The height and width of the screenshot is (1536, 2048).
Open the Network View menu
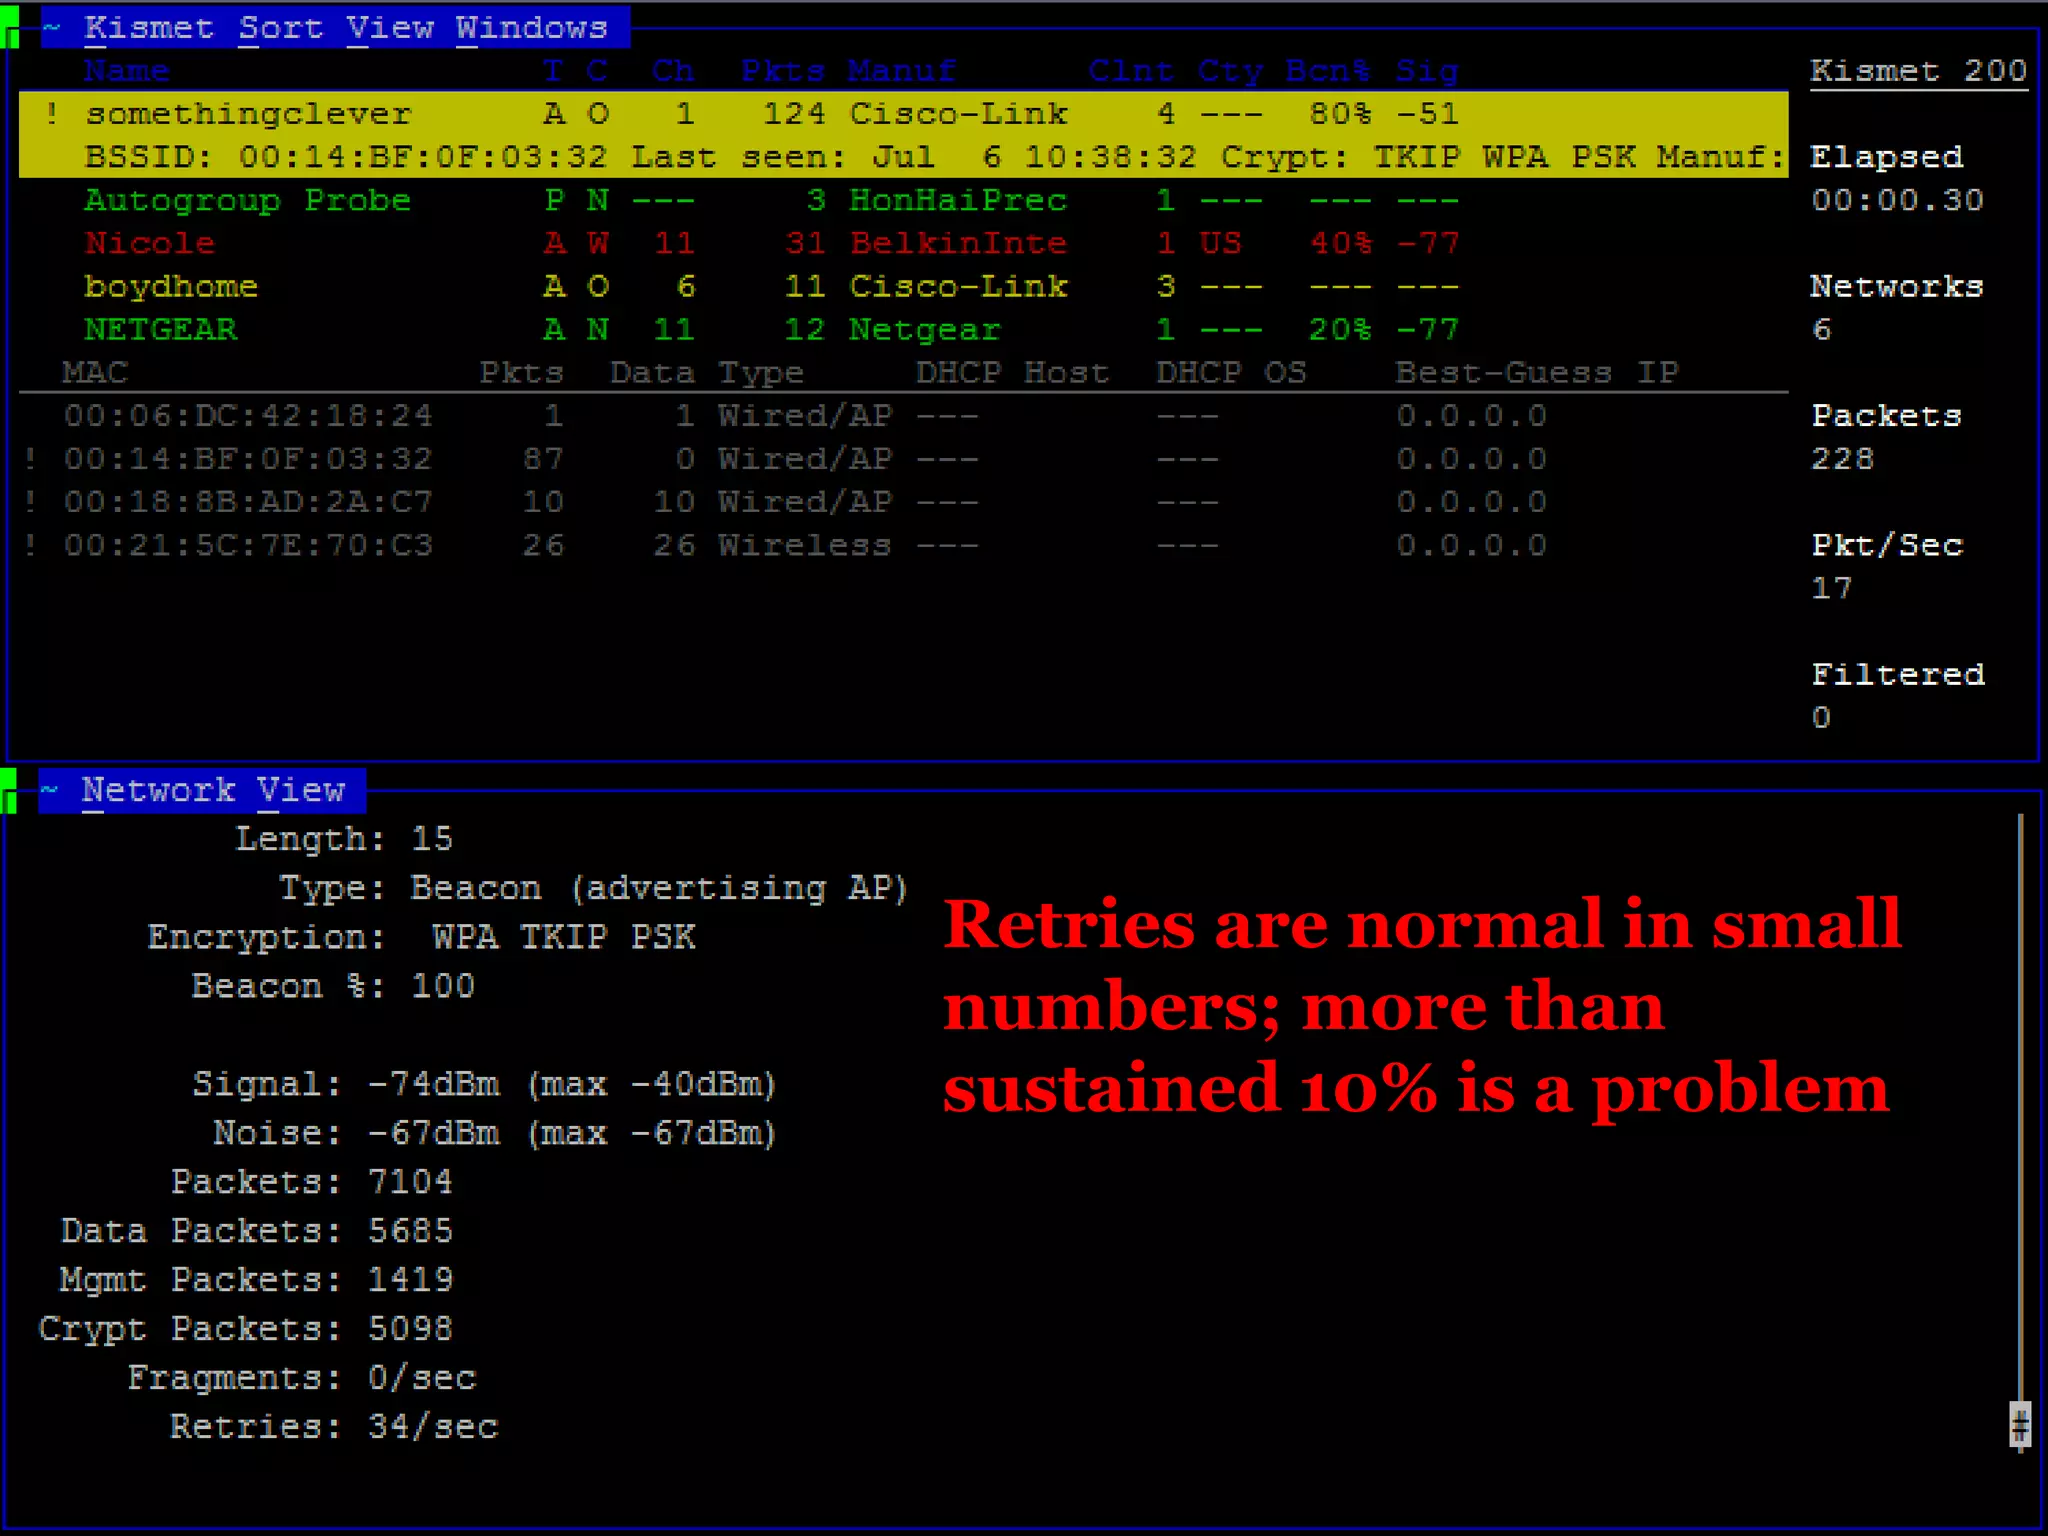[212, 790]
